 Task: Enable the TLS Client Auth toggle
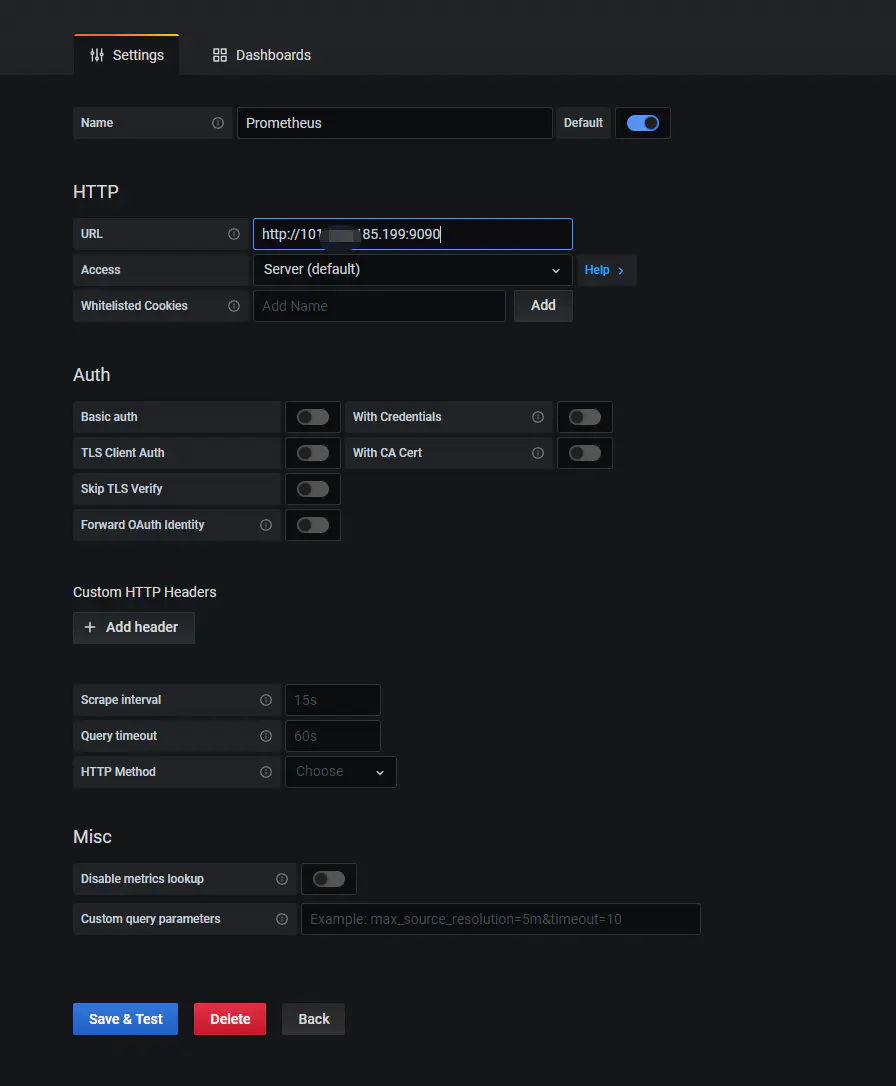313,453
